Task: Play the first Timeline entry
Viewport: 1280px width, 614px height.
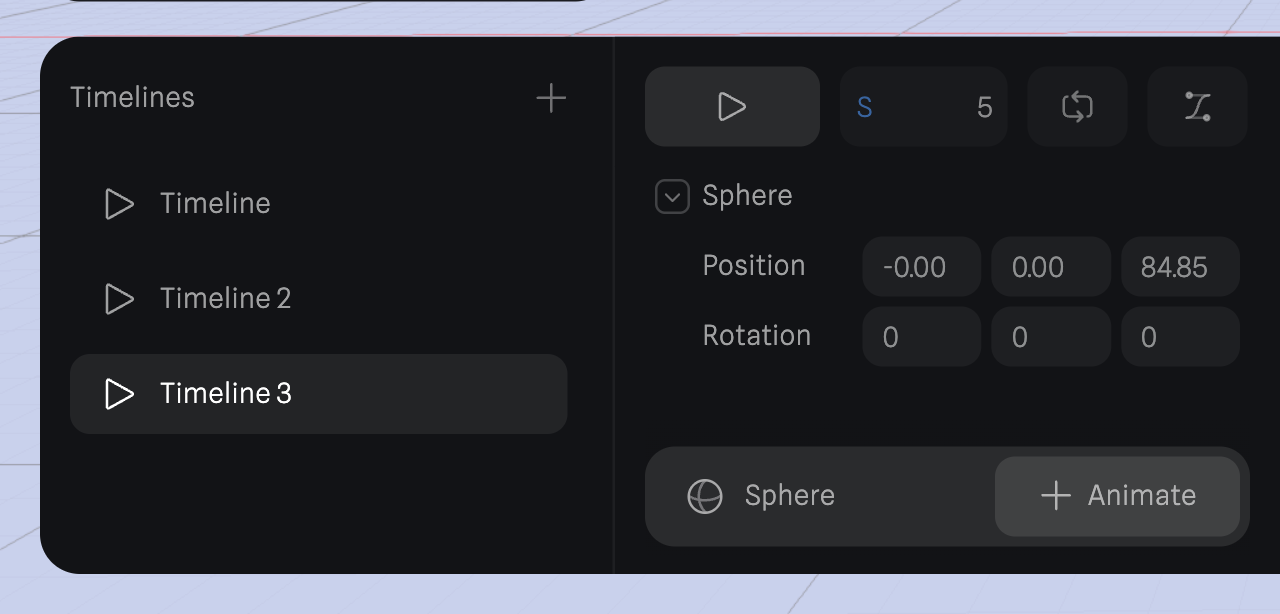Action: pos(119,204)
